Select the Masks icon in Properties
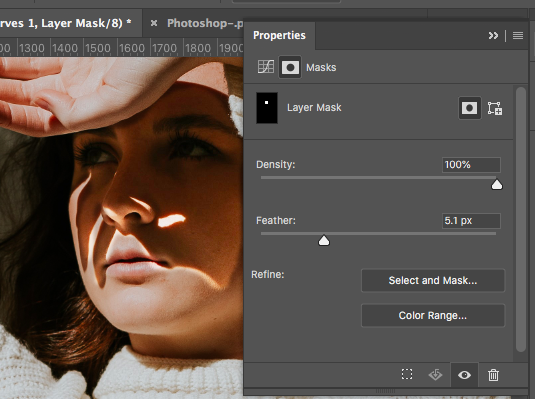This screenshot has width=535, height=399. pos(290,67)
